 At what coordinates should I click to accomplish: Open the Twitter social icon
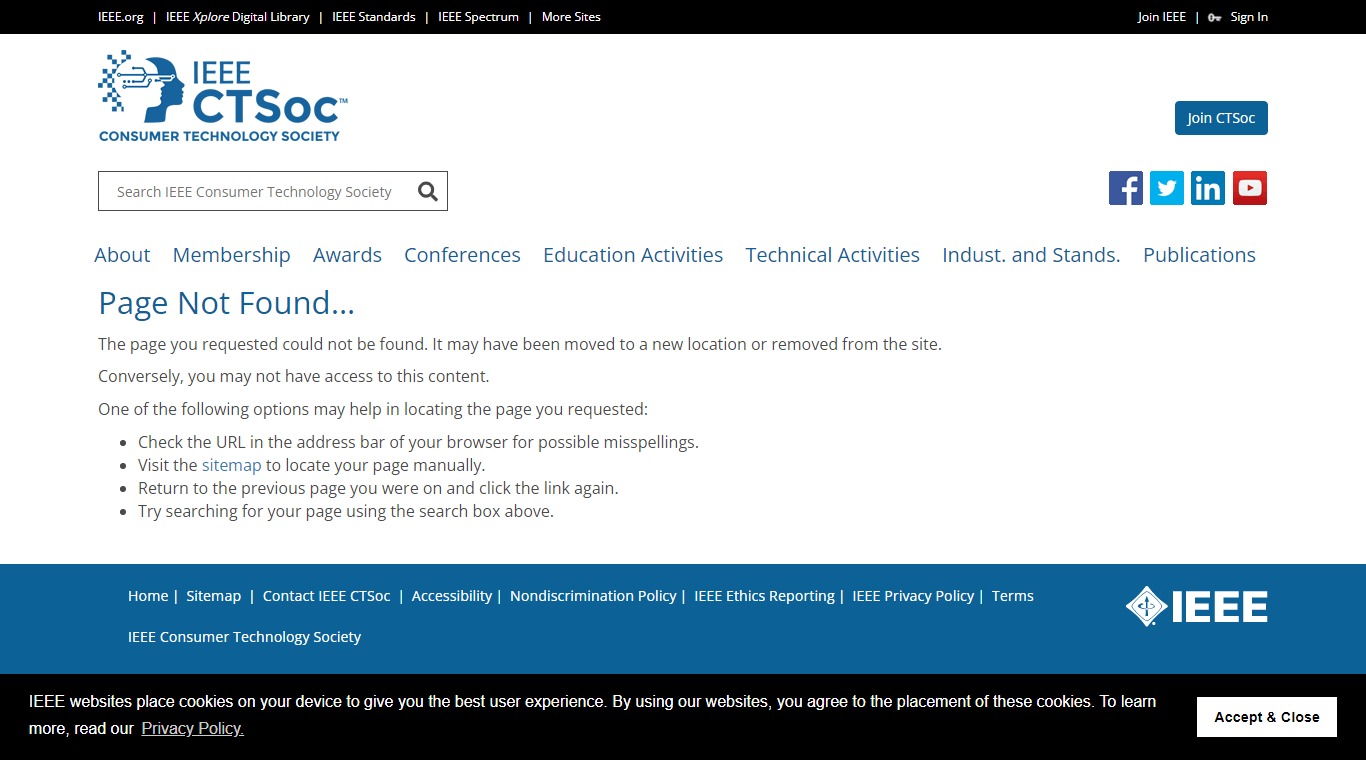(1166, 188)
